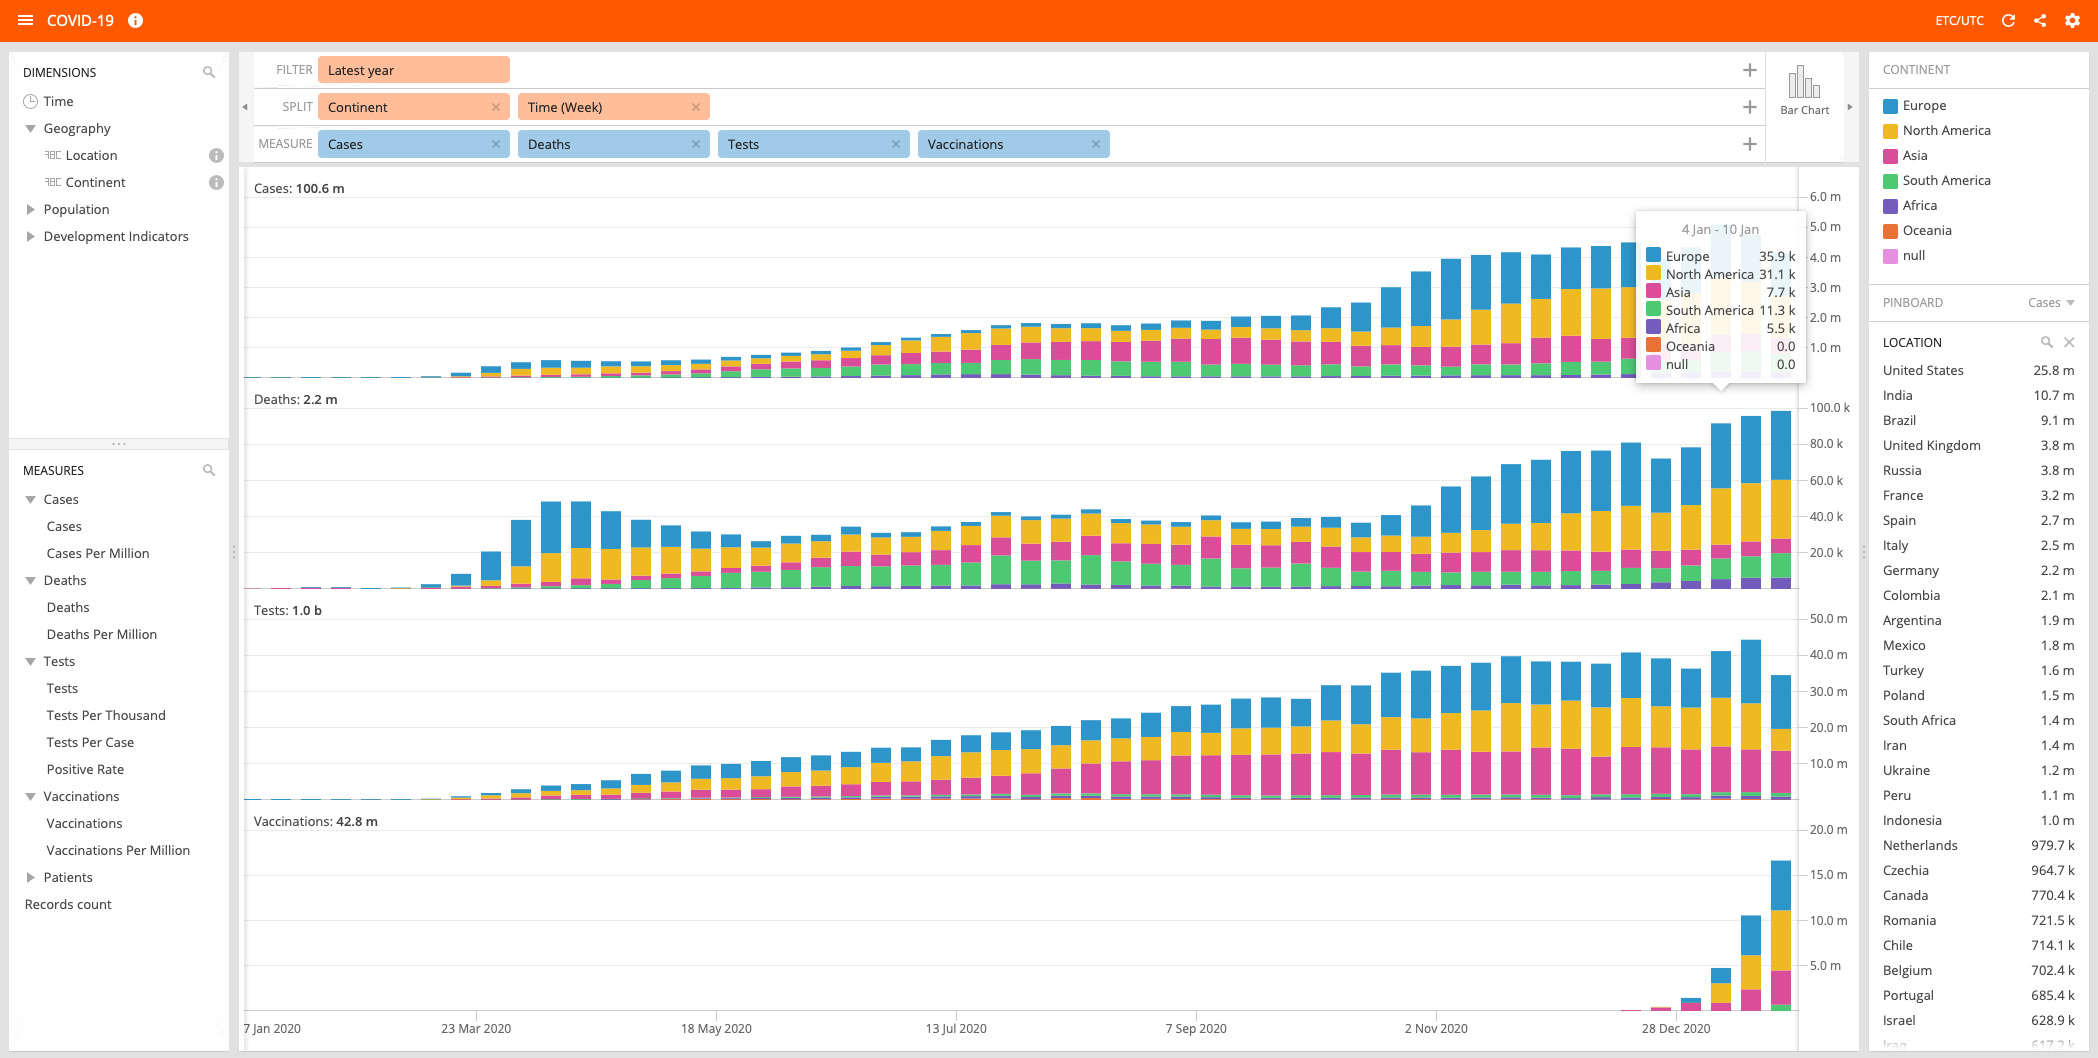Refresh data with the reload icon
This screenshot has width=2098, height=1058.
(2008, 20)
